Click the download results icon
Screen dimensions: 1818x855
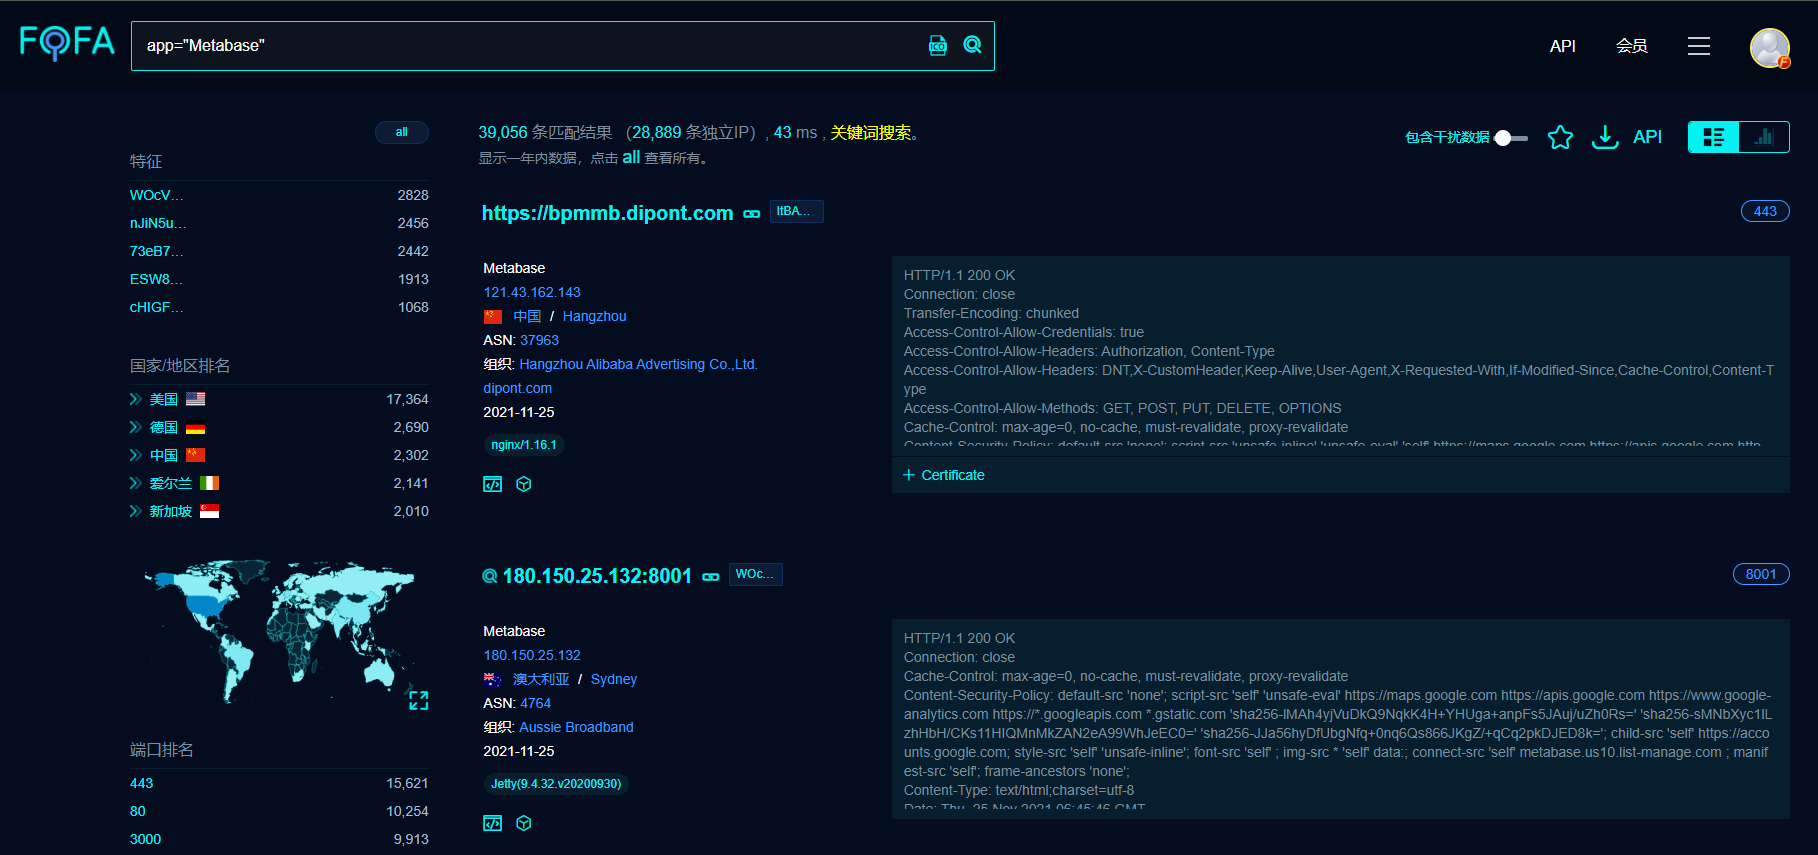click(1605, 137)
